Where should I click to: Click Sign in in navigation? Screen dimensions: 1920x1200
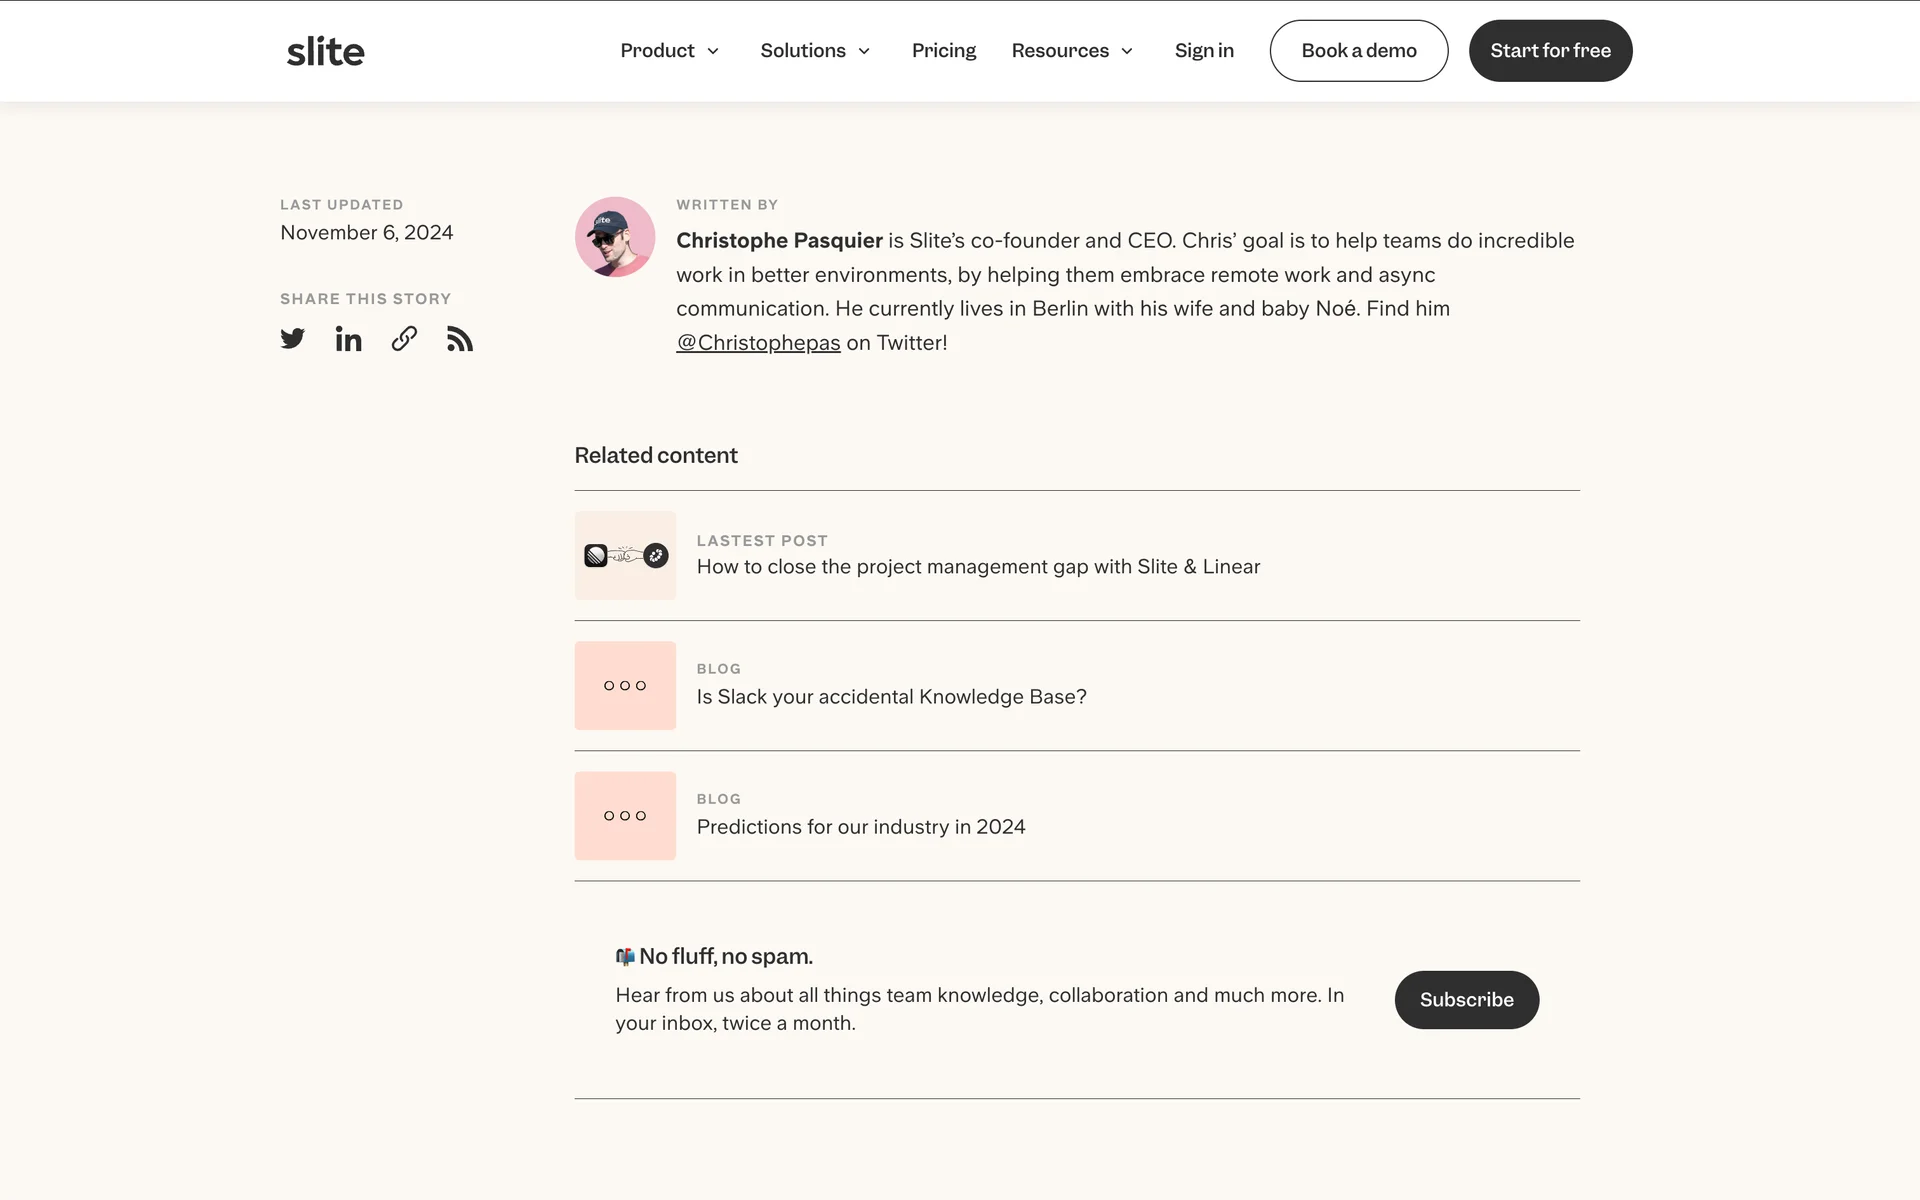pyautogui.click(x=1204, y=51)
